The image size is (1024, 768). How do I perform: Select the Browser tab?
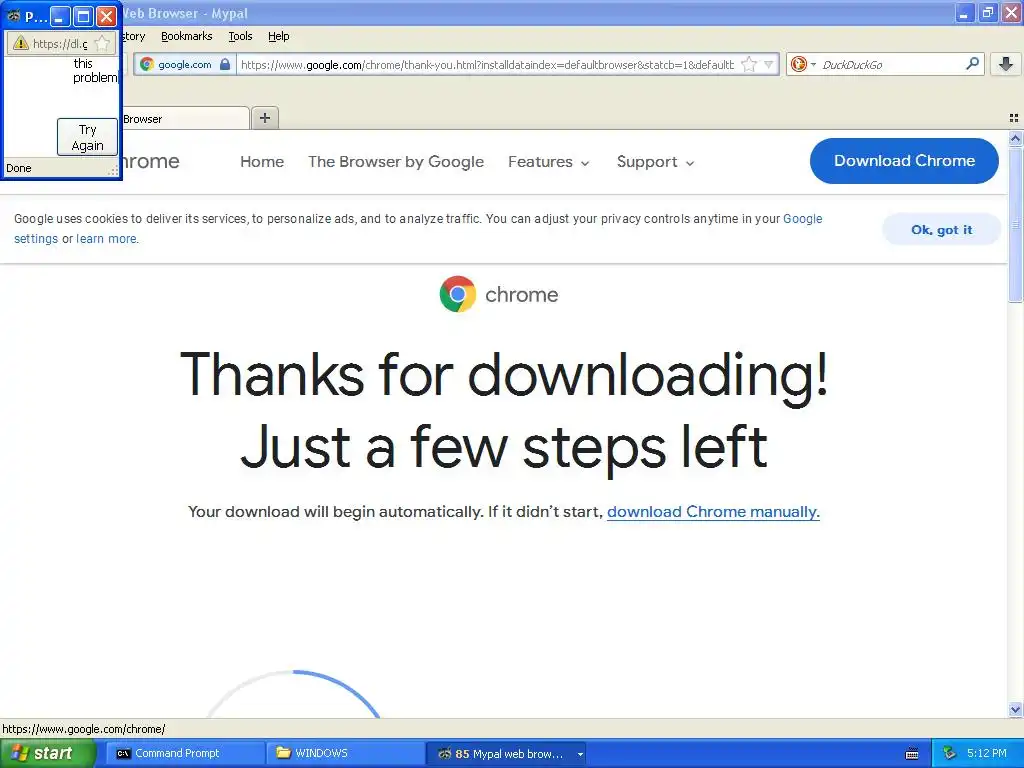(185, 119)
